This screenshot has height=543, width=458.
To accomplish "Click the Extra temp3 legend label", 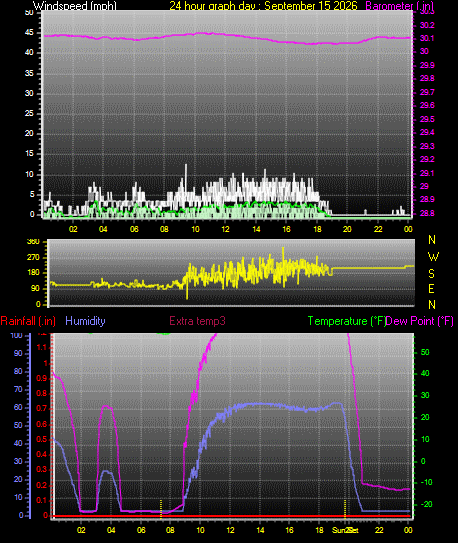I will pyautogui.click(x=197, y=321).
